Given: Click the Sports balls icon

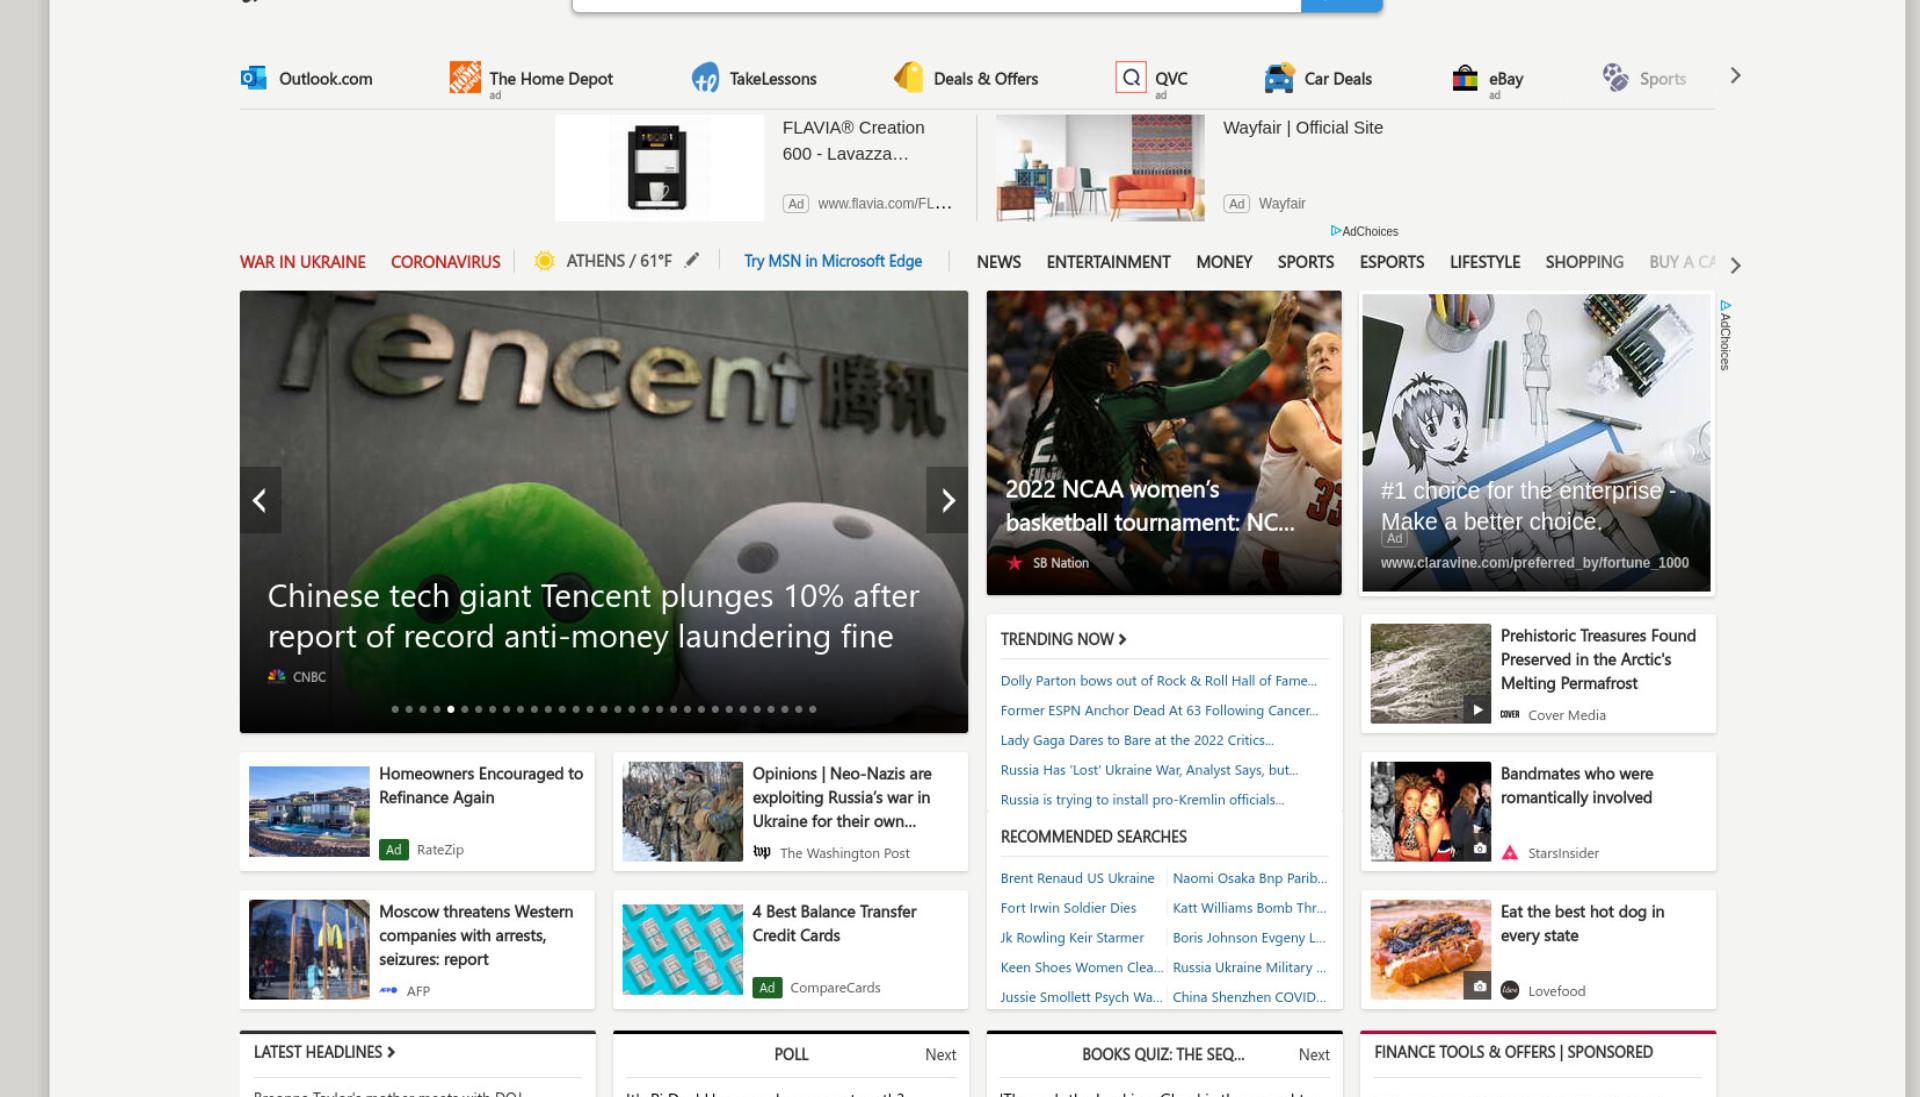Looking at the screenshot, I should (1615, 77).
